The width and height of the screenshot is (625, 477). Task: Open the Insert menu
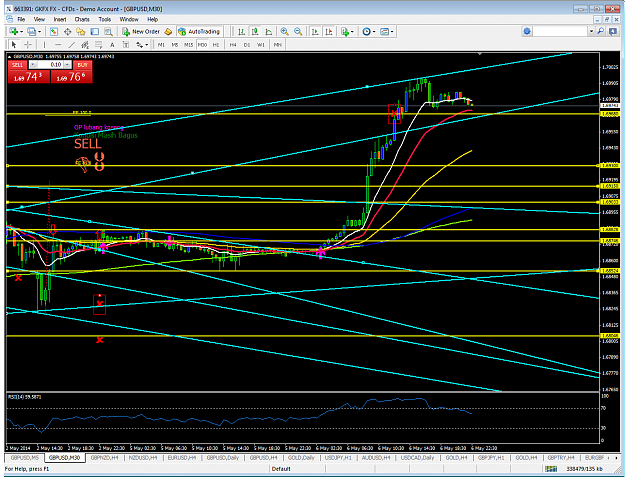pos(60,19)
